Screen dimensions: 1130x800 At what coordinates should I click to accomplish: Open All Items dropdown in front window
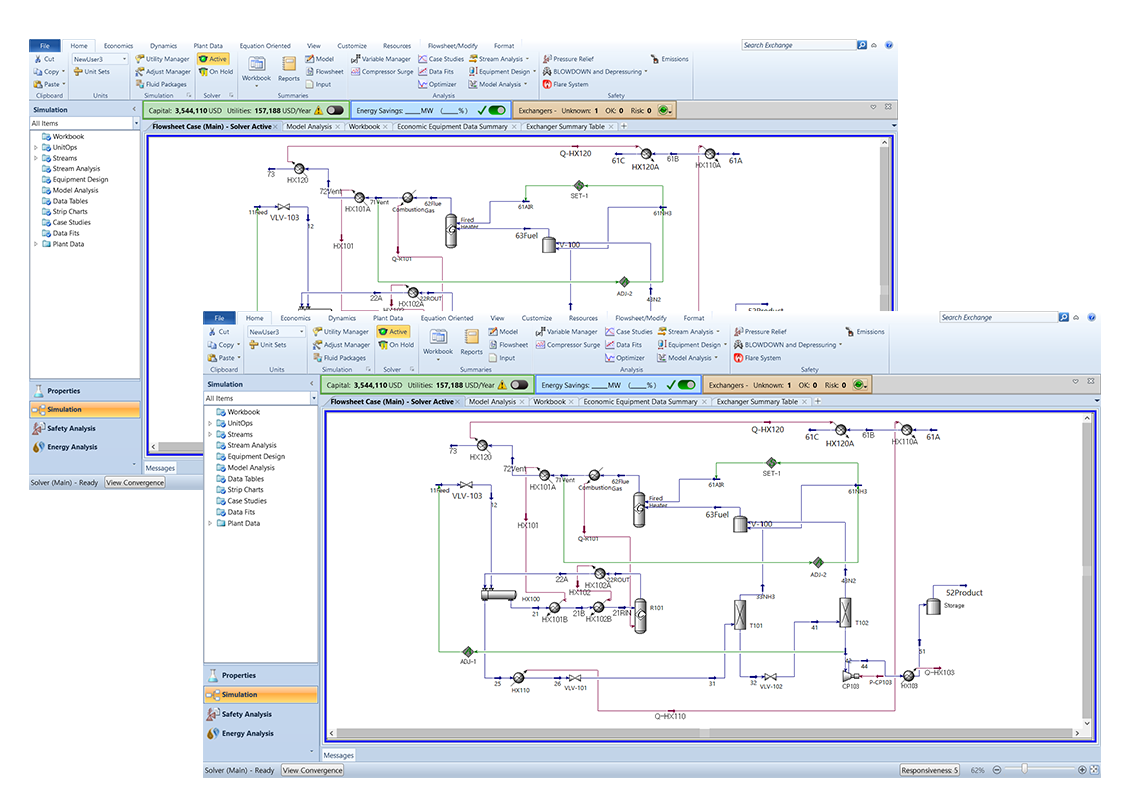tap(313, 398)
